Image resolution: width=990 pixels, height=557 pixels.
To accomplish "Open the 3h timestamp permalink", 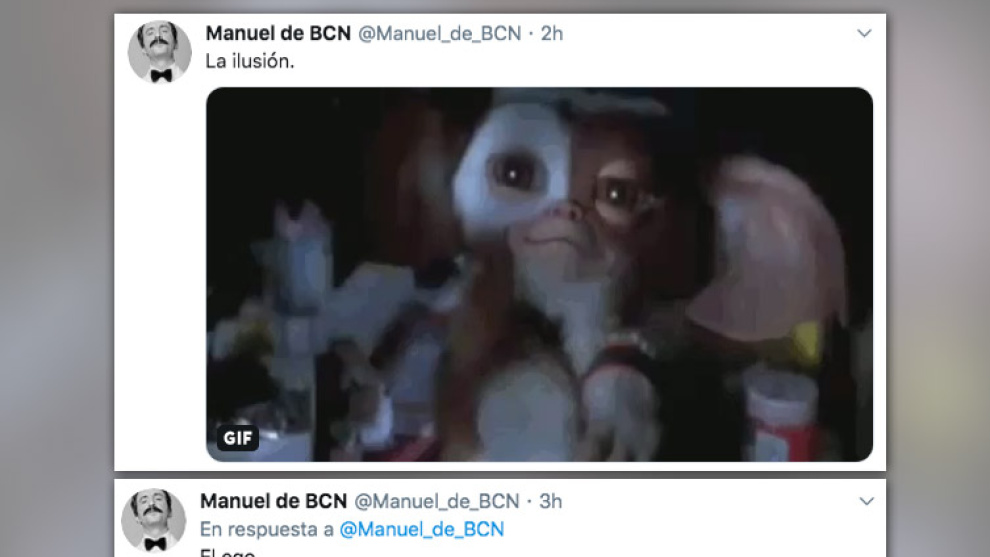I will coord(550,501).
